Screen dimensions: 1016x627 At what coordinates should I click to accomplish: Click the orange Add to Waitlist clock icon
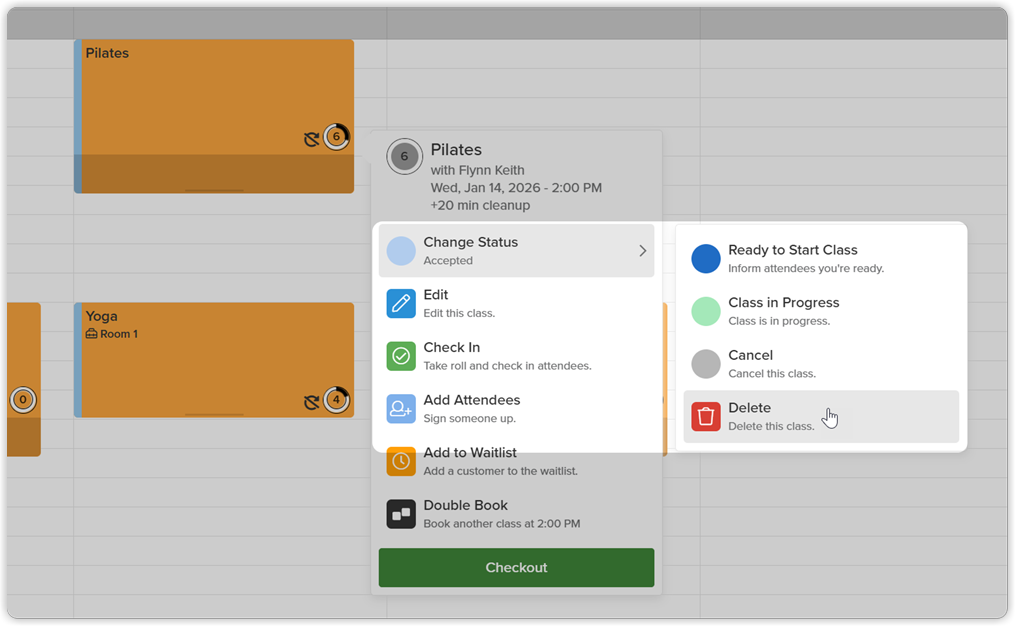[x=401, y=461]
